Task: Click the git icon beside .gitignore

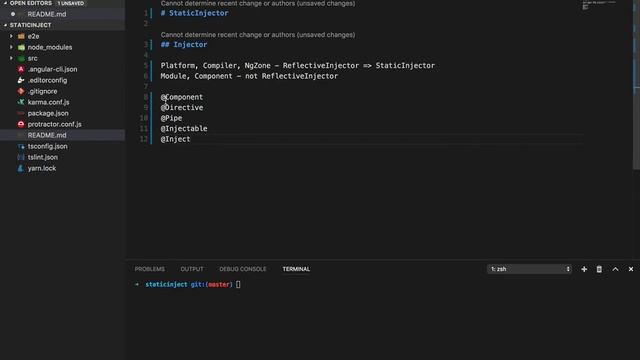Action: [x=21, y=91]
